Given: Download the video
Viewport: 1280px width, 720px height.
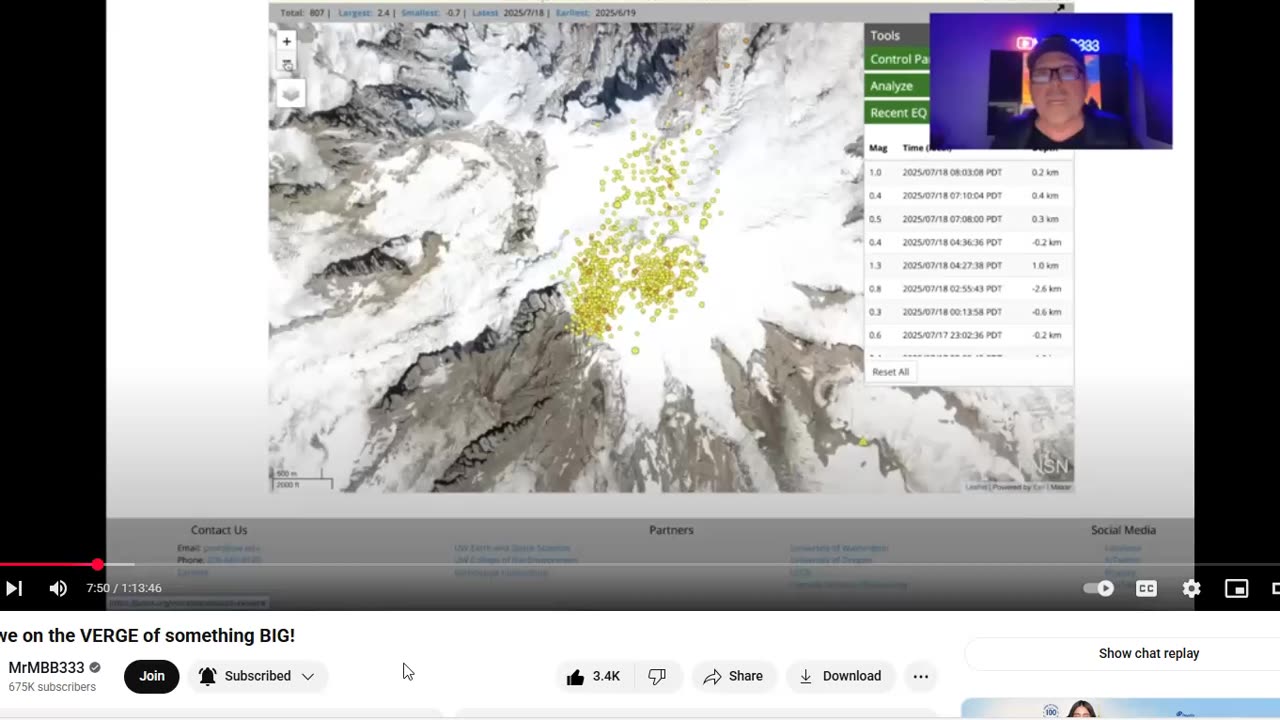Looking at the screenshot, I should (840, 676).
